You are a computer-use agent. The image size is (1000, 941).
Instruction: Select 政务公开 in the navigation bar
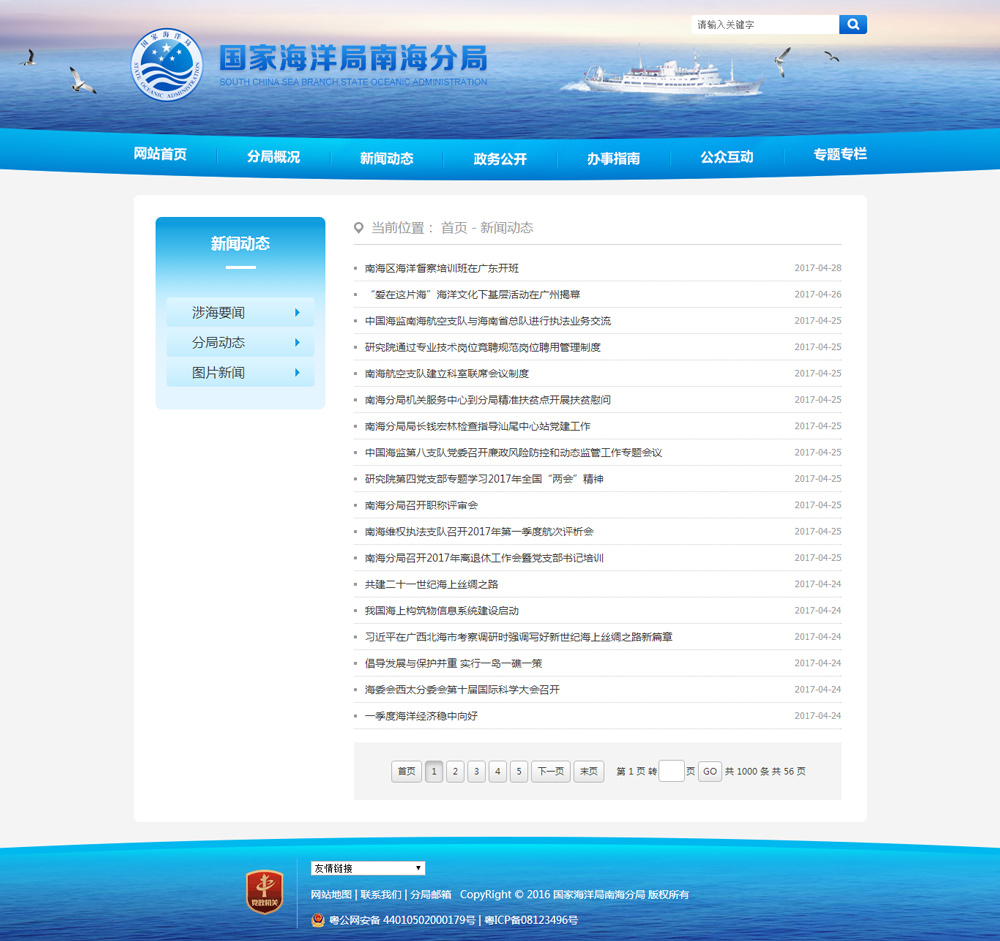point(500,159)
